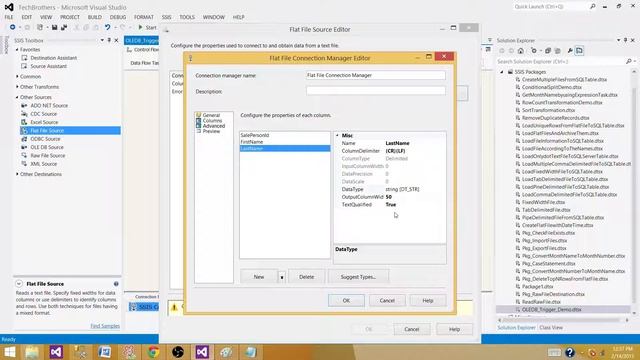Select Source Assistant in SSIS Toolbox

click(49, 66)
